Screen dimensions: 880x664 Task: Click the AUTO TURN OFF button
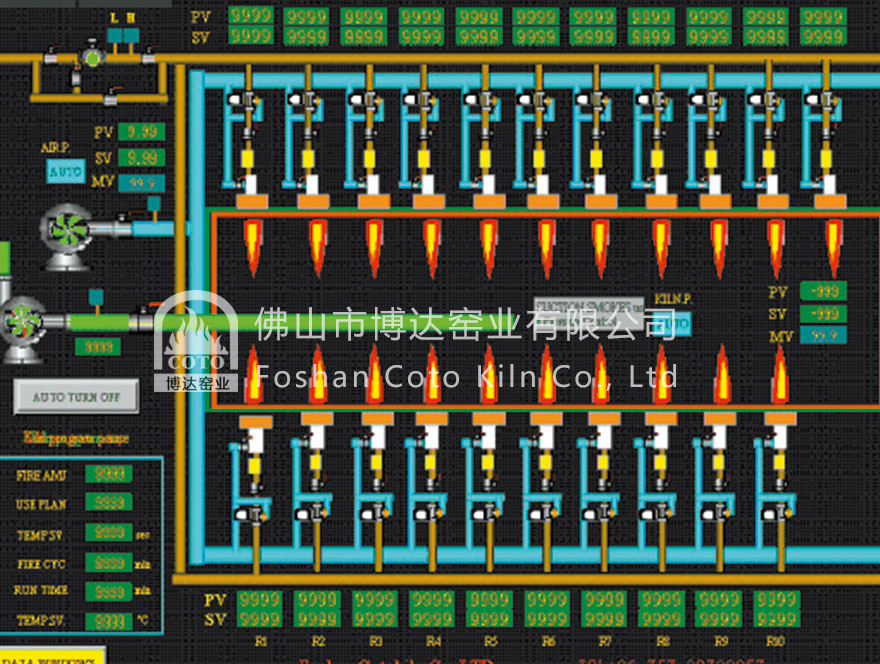76,397
